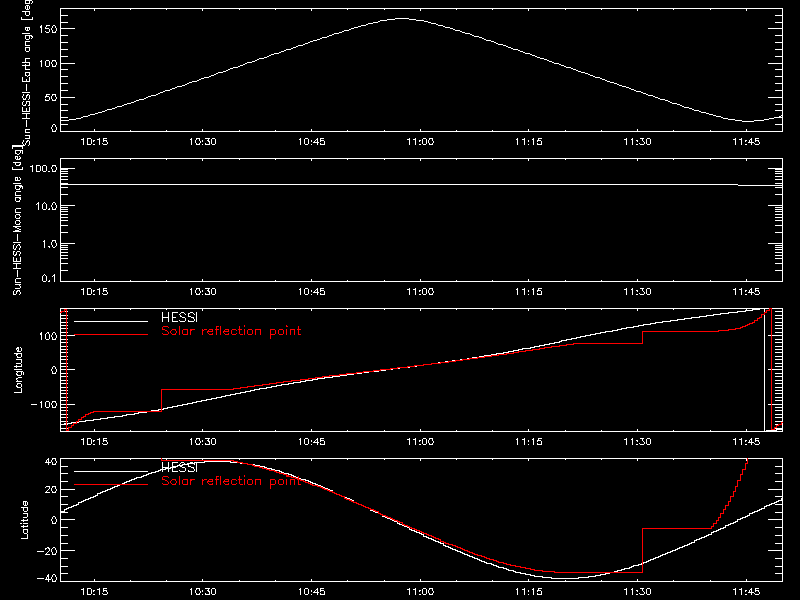800x600 pixels.
Task: Click the peak of Sun-HESSI-Earth angle curve
Action: pyautogui.click(x=402, y=19)
